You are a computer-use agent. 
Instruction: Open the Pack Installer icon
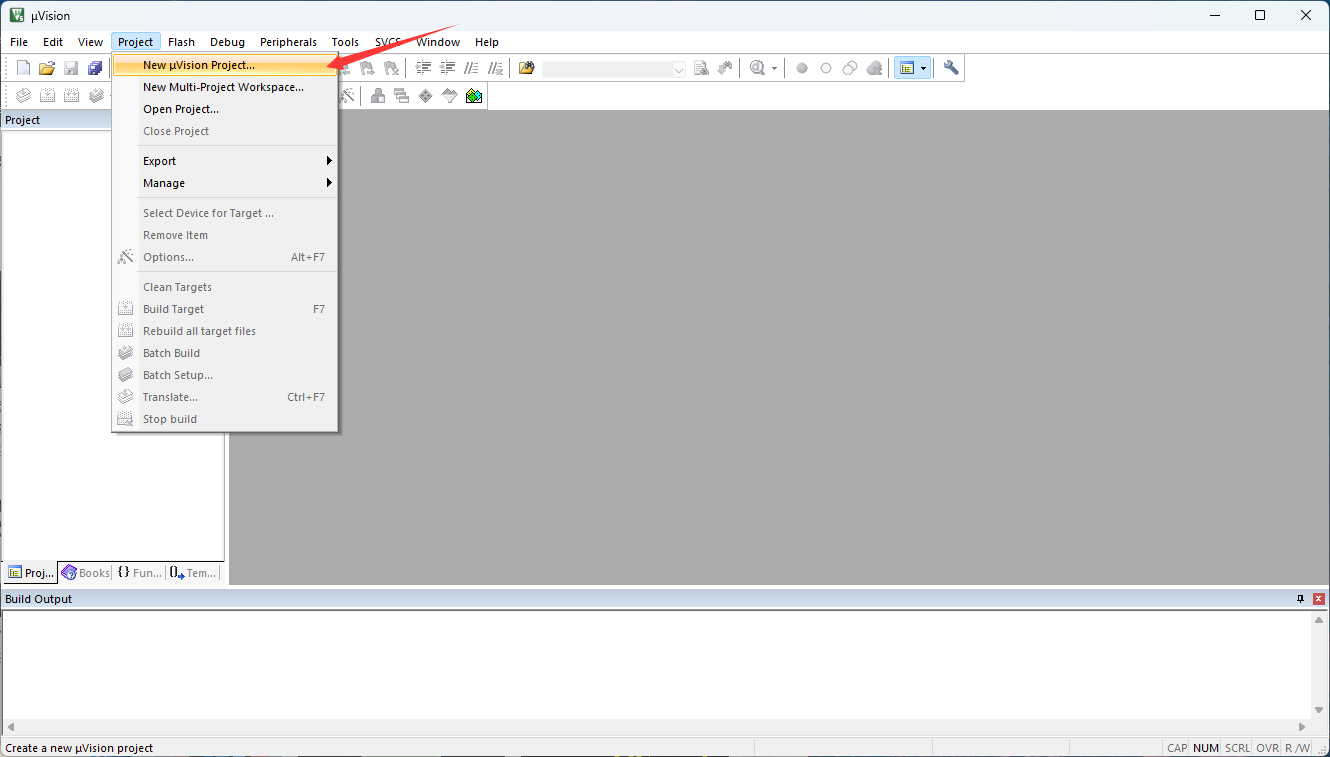coord(473,95)
